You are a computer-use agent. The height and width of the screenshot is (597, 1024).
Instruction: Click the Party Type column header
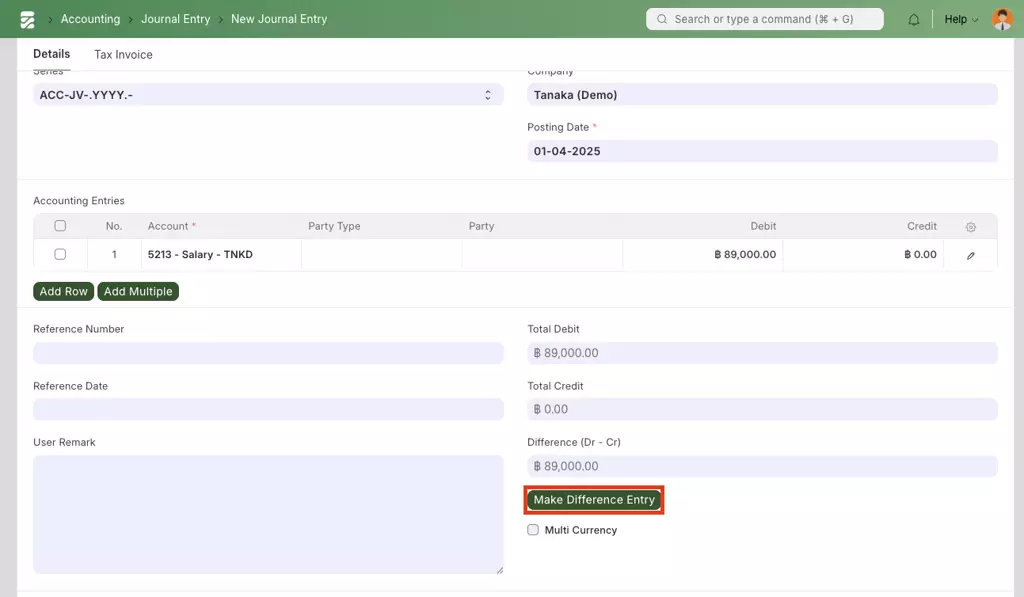334,226
